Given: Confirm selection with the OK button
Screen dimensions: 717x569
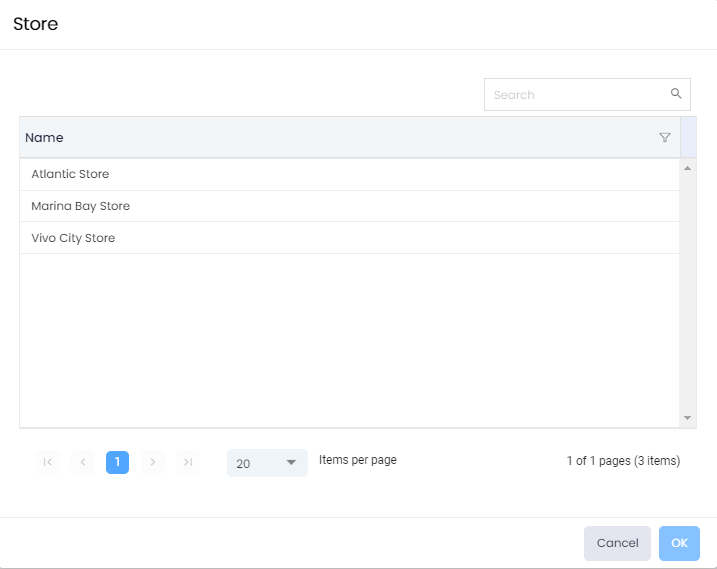Looking at the screenshot, I should pyautogui.click(x=679, y=543).
